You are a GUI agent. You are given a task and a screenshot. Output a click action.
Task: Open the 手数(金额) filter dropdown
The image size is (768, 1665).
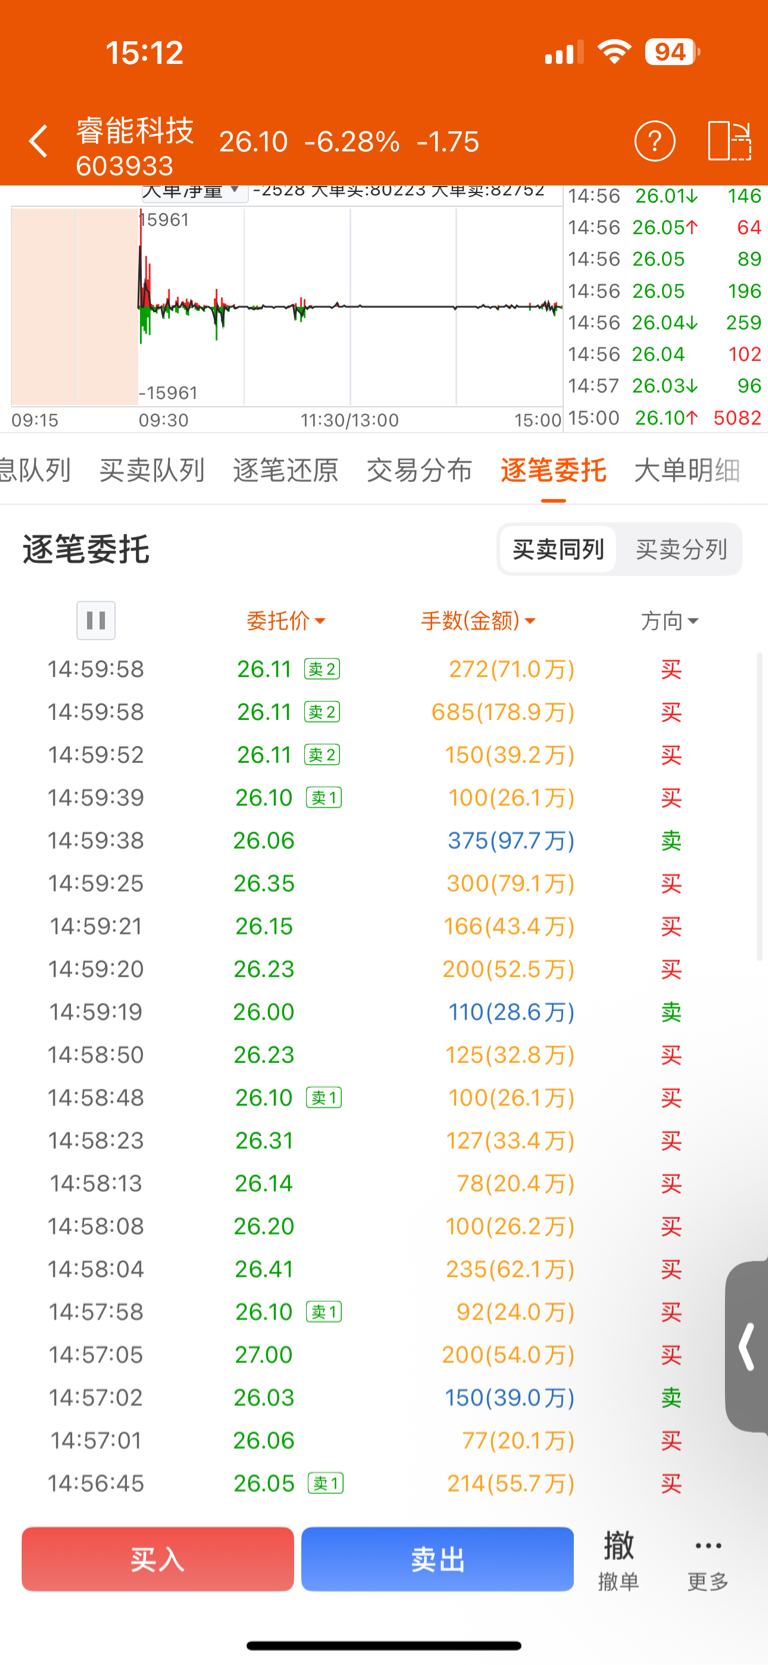click(x=478, y=621)
